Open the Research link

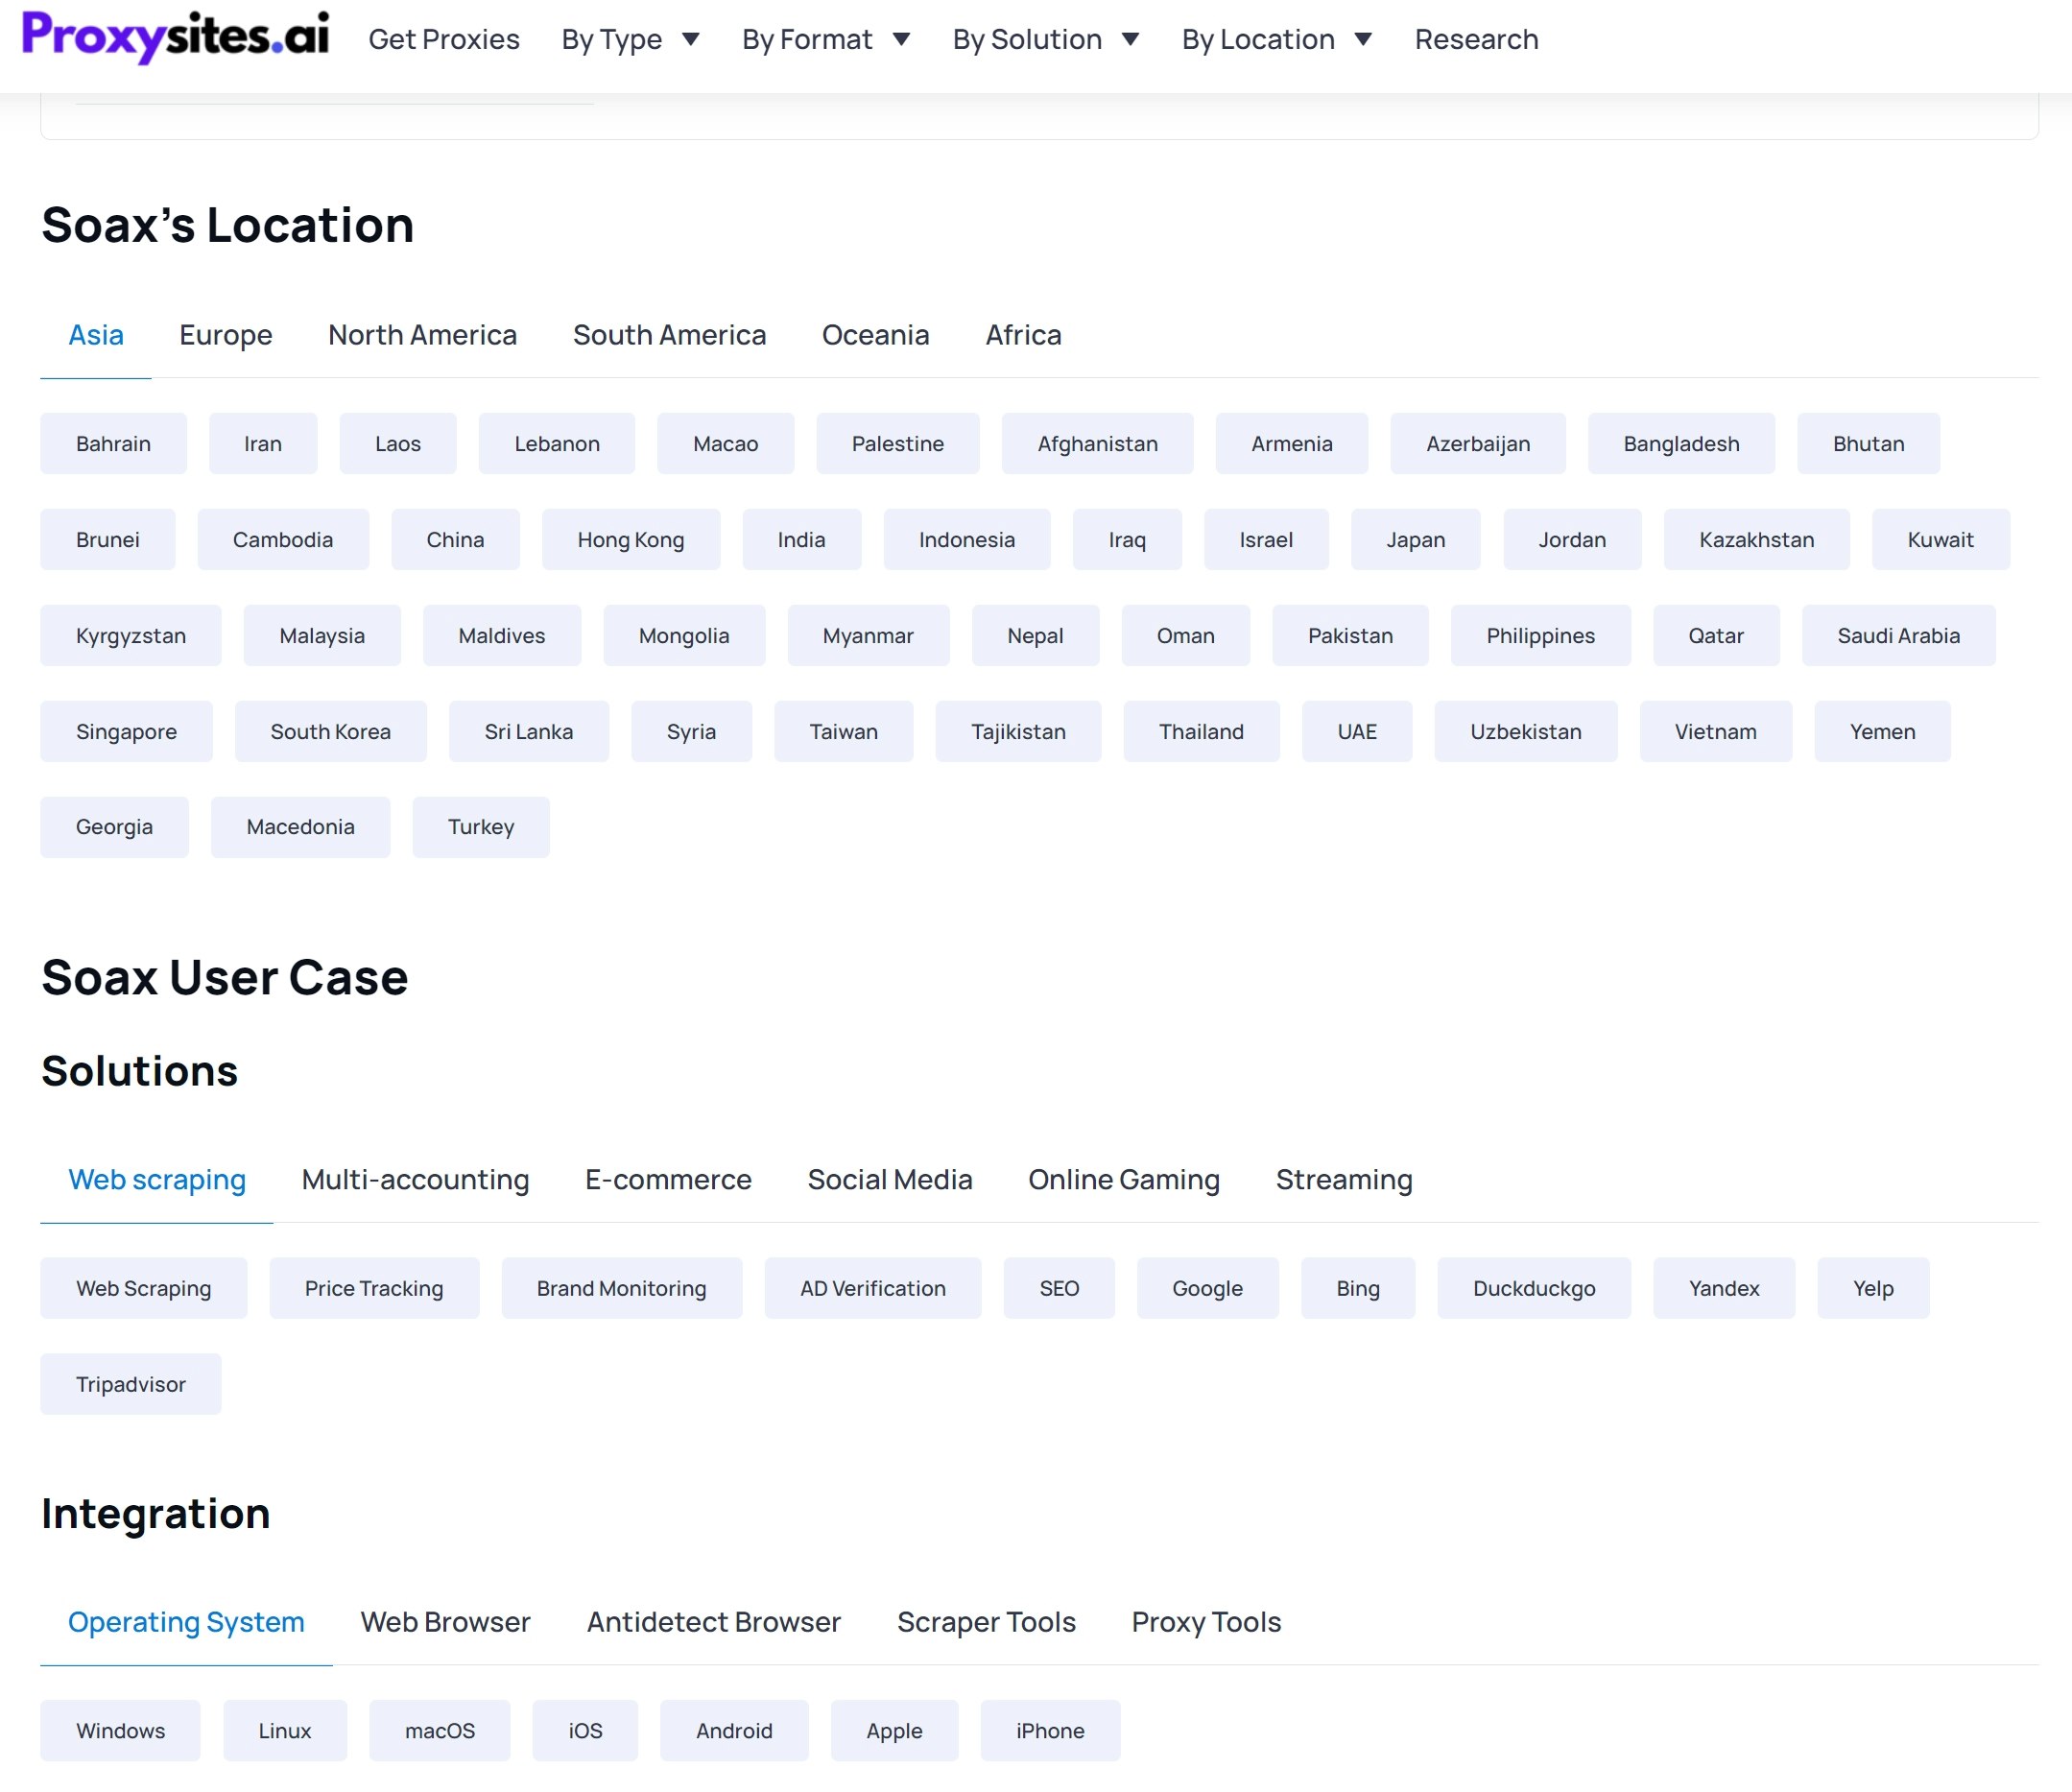(1476, 40)
